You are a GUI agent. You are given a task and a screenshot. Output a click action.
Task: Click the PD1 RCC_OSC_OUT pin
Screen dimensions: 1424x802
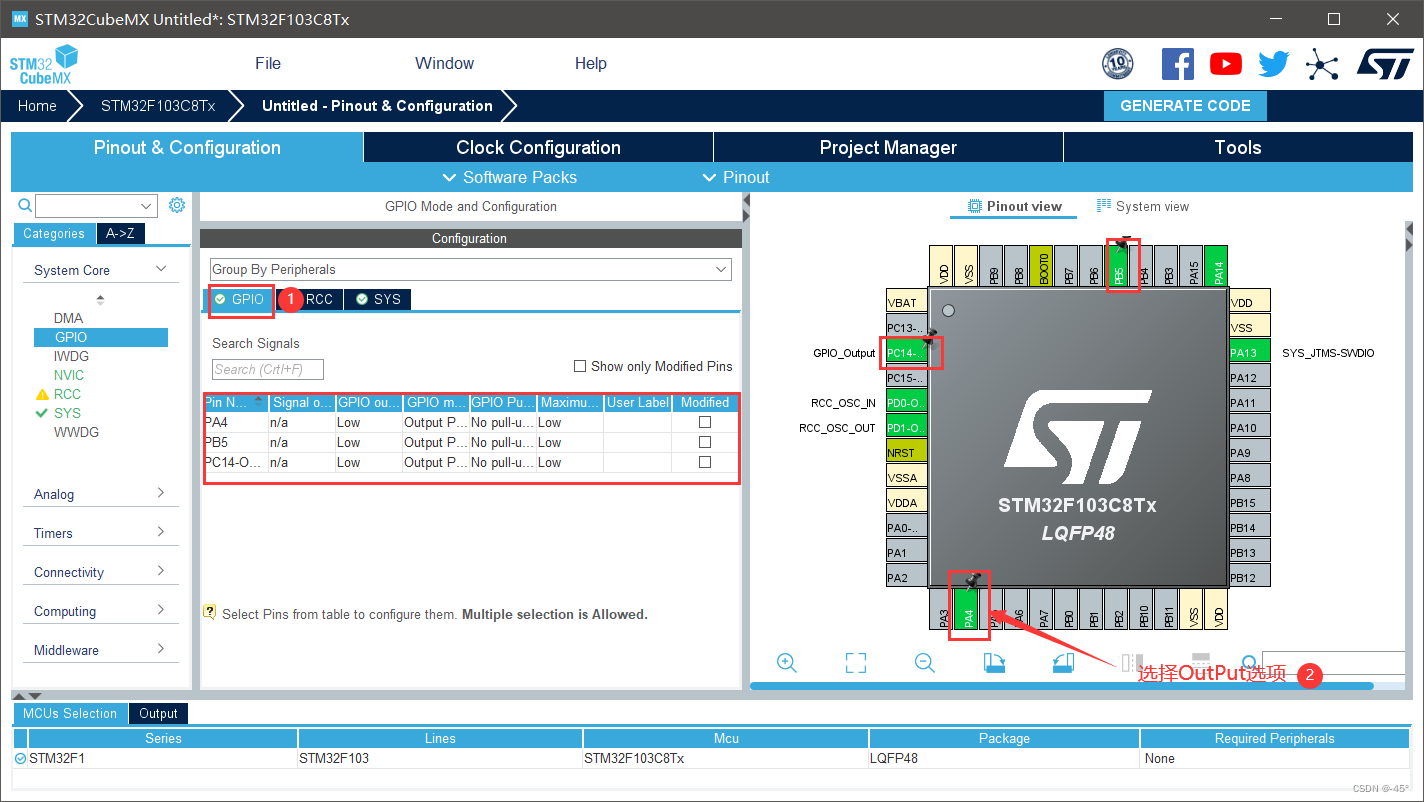[907, 428]
